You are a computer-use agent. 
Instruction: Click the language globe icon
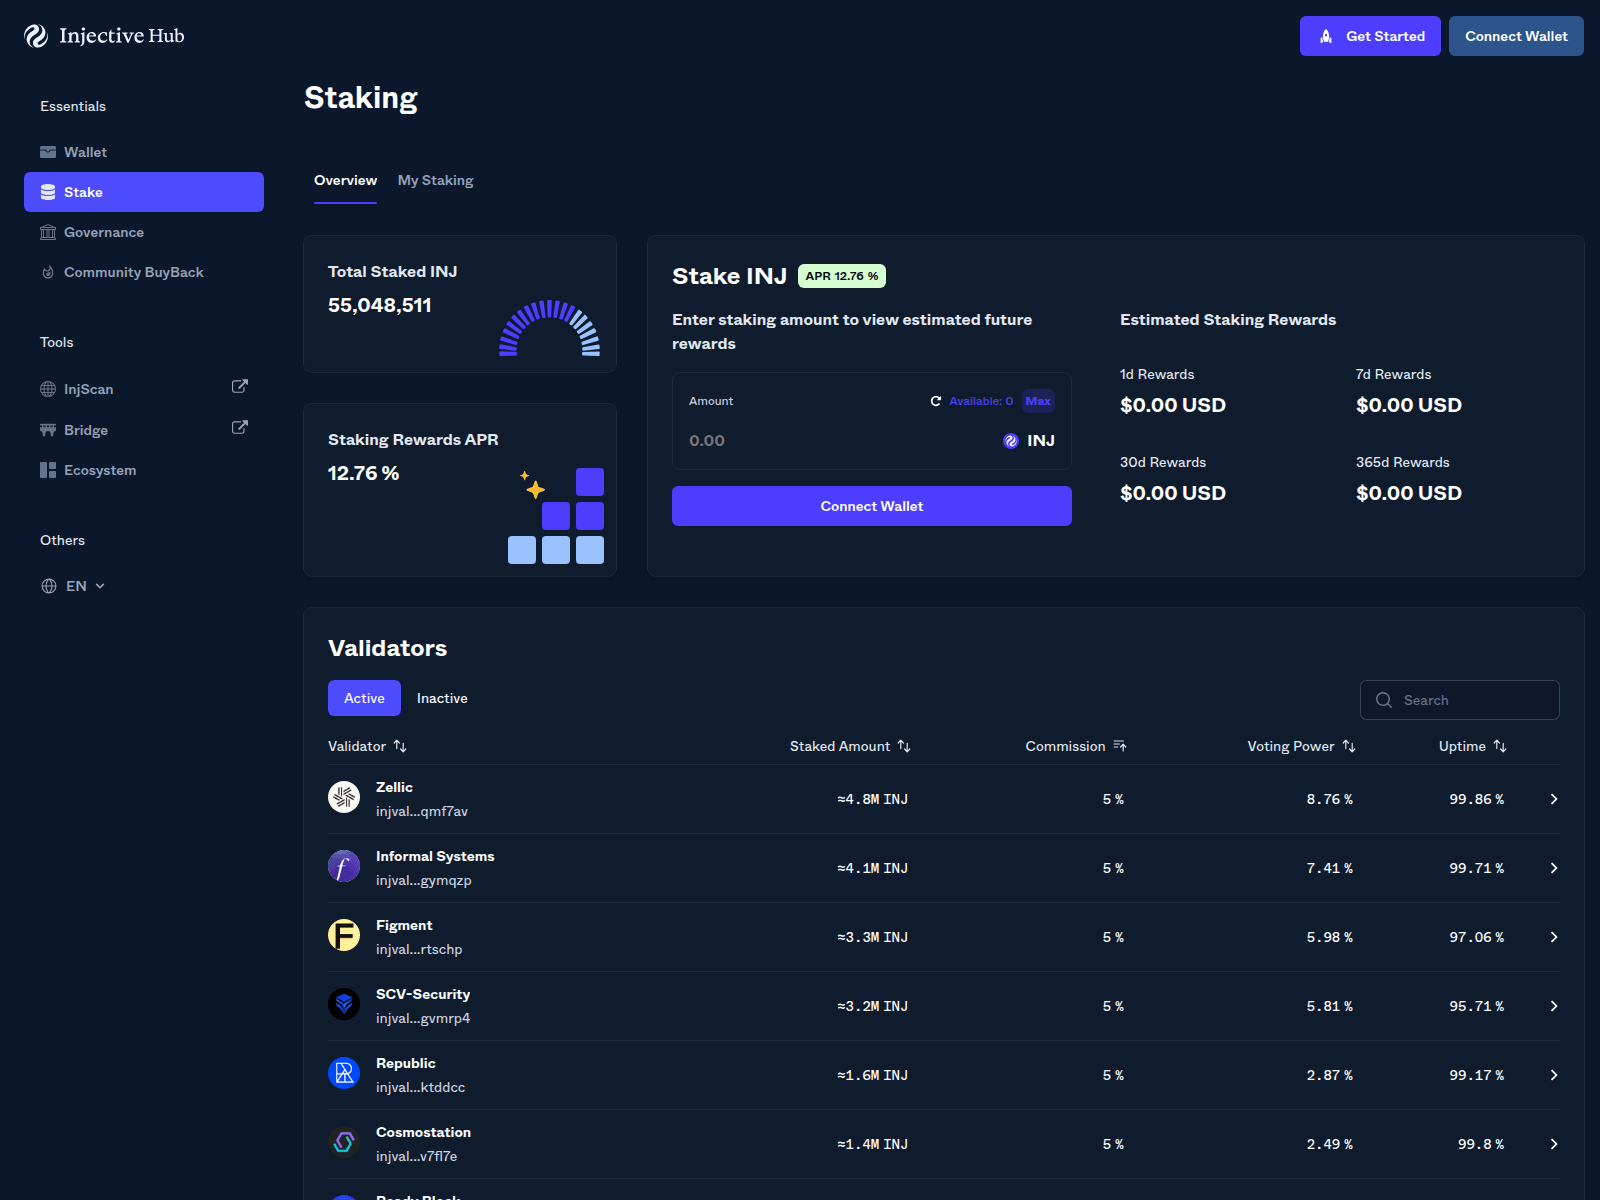[x=49, y=586]
